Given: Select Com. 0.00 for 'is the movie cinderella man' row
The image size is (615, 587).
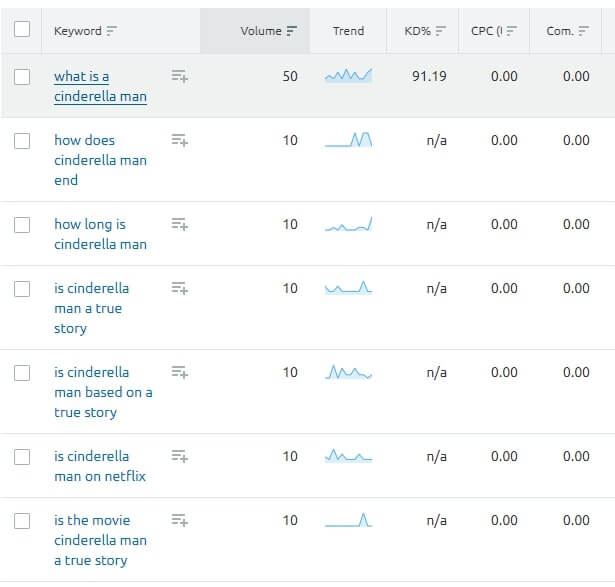Looking at the screenshot, I should pyautogui.click(x=576, y=520).
